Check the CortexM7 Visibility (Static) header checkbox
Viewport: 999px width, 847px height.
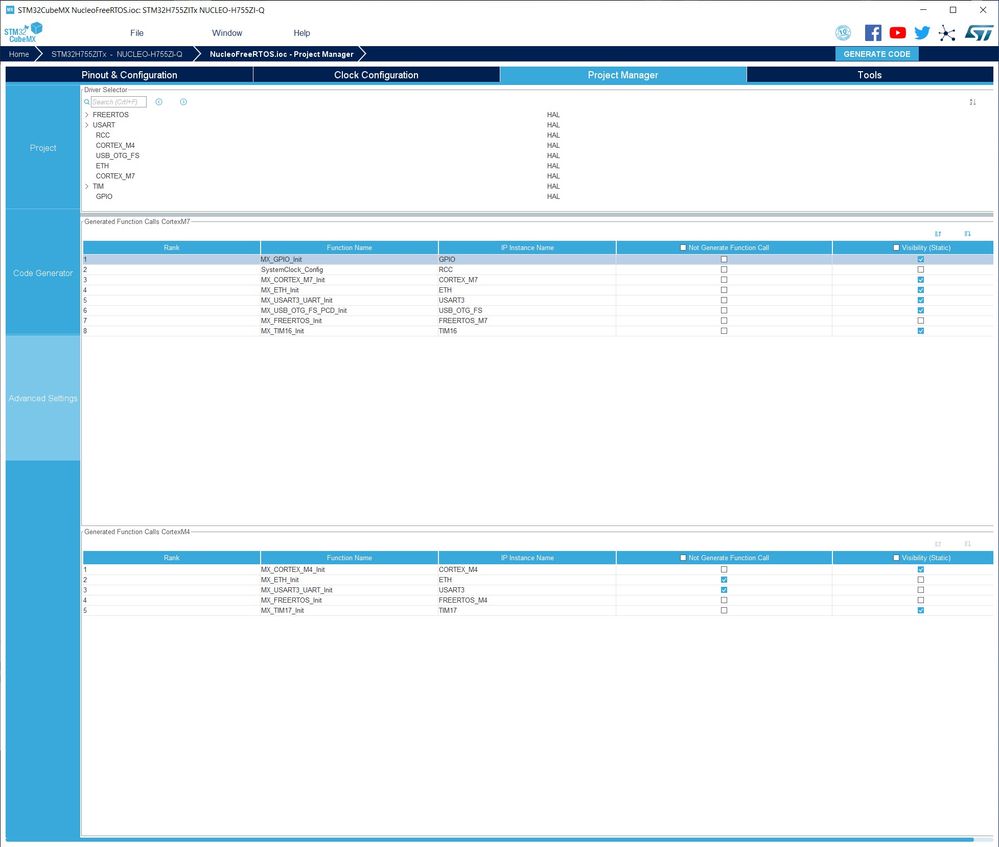(896, 247)
